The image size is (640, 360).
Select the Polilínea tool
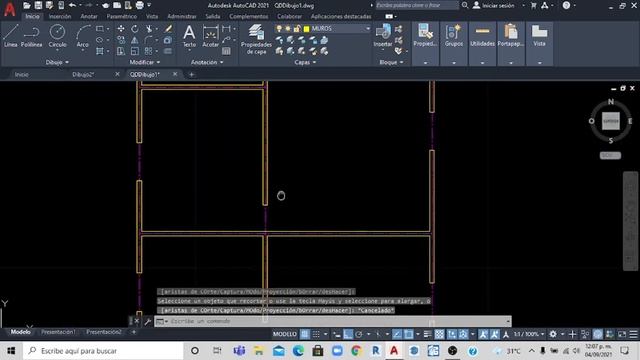point(31,36)
